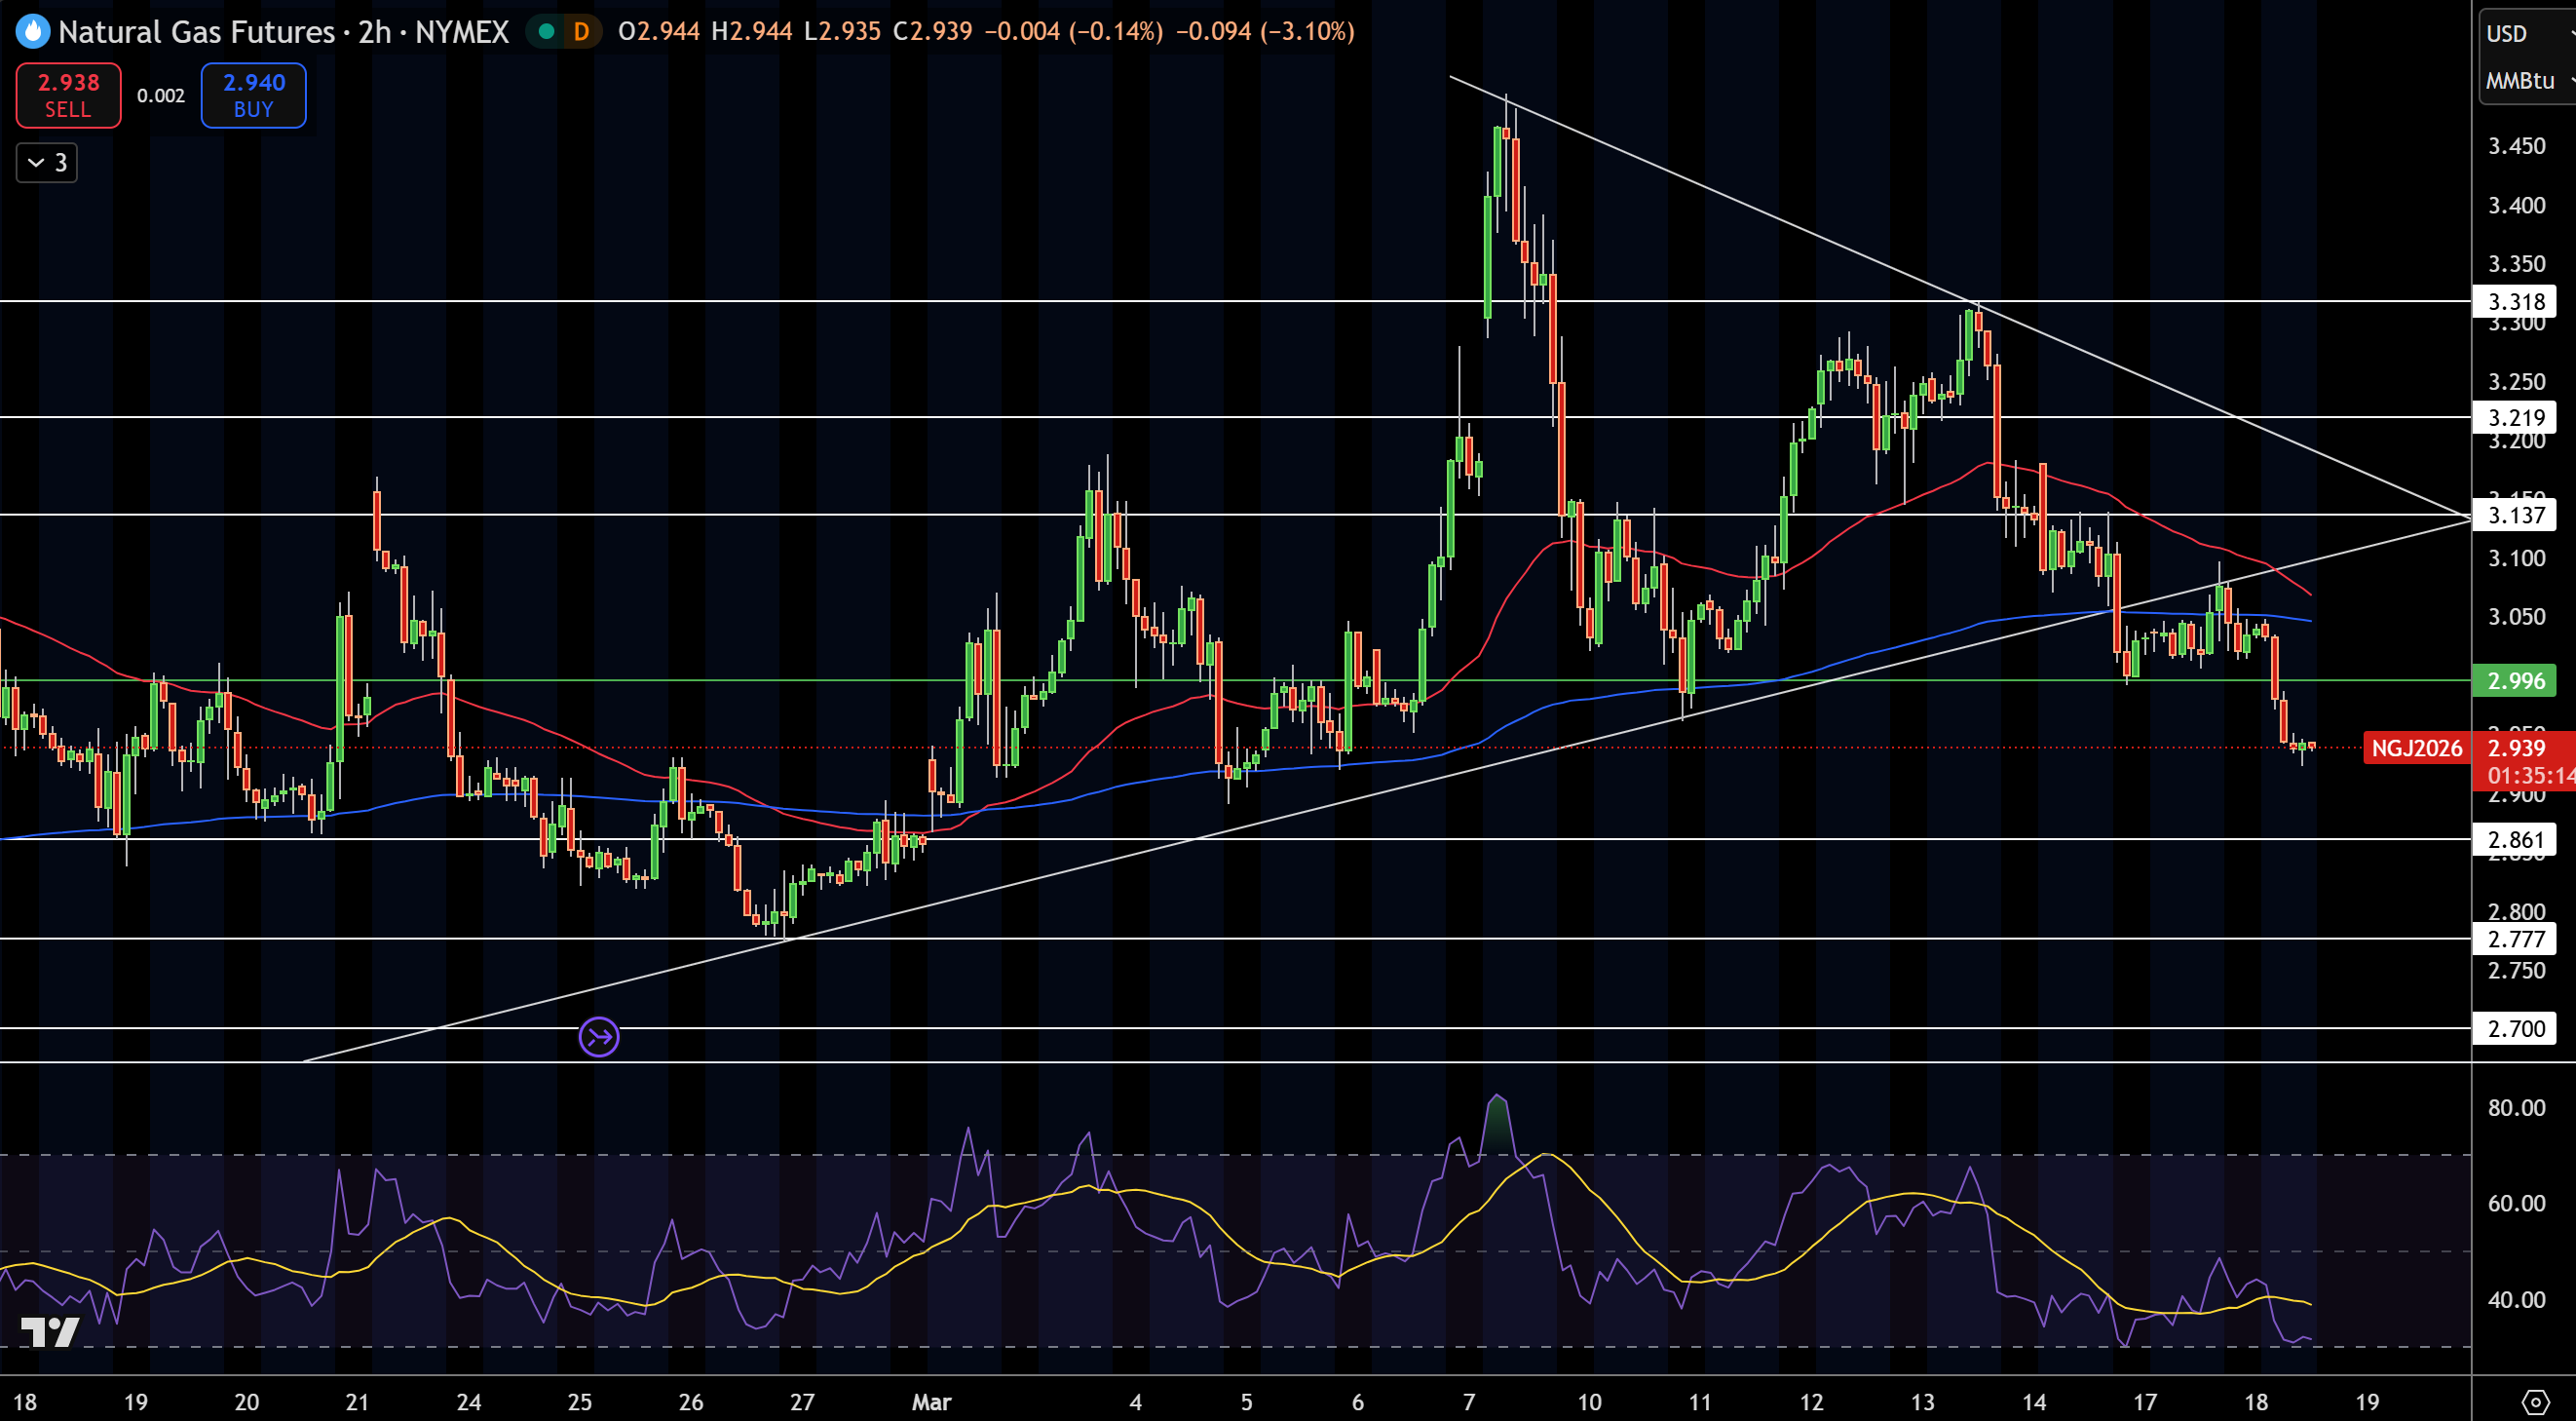
Task: Click the green 2.996 price line label
Action: (2515, 681)
